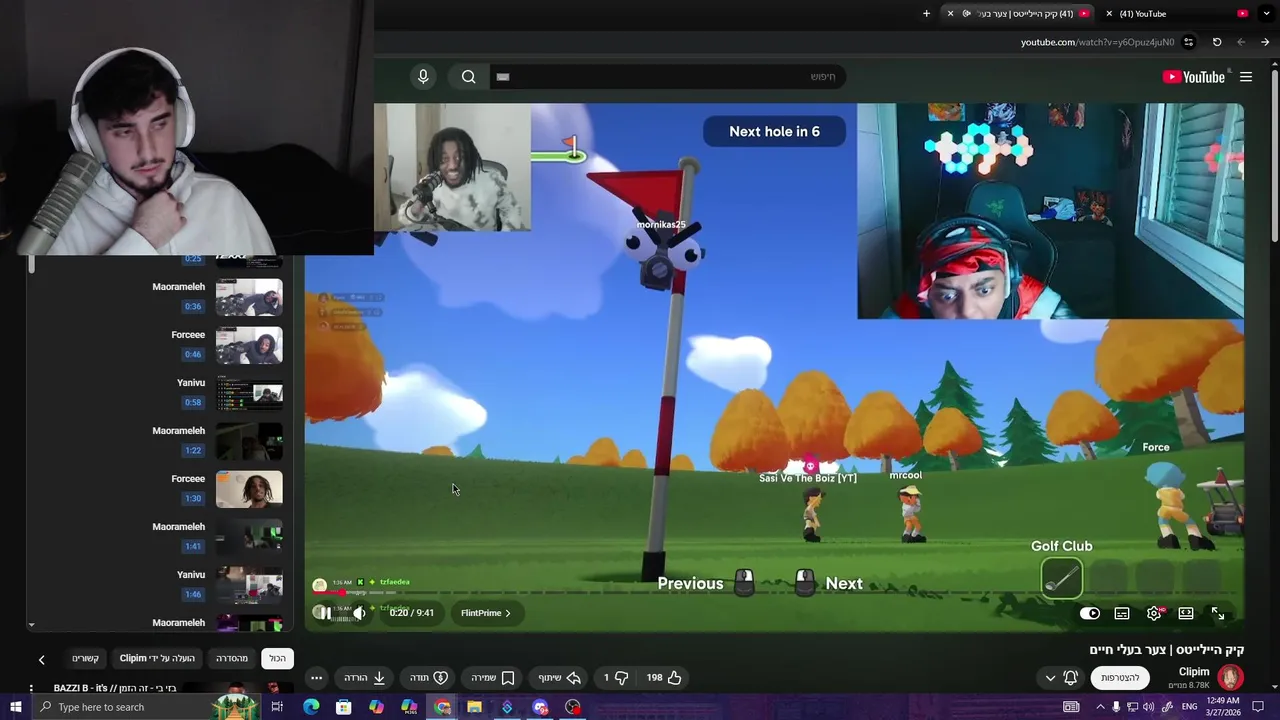The width and height of the screenshot is (1280, 720).
Task: Click the subscribe להצטרפות button
Action: (x=1120, y=677)
